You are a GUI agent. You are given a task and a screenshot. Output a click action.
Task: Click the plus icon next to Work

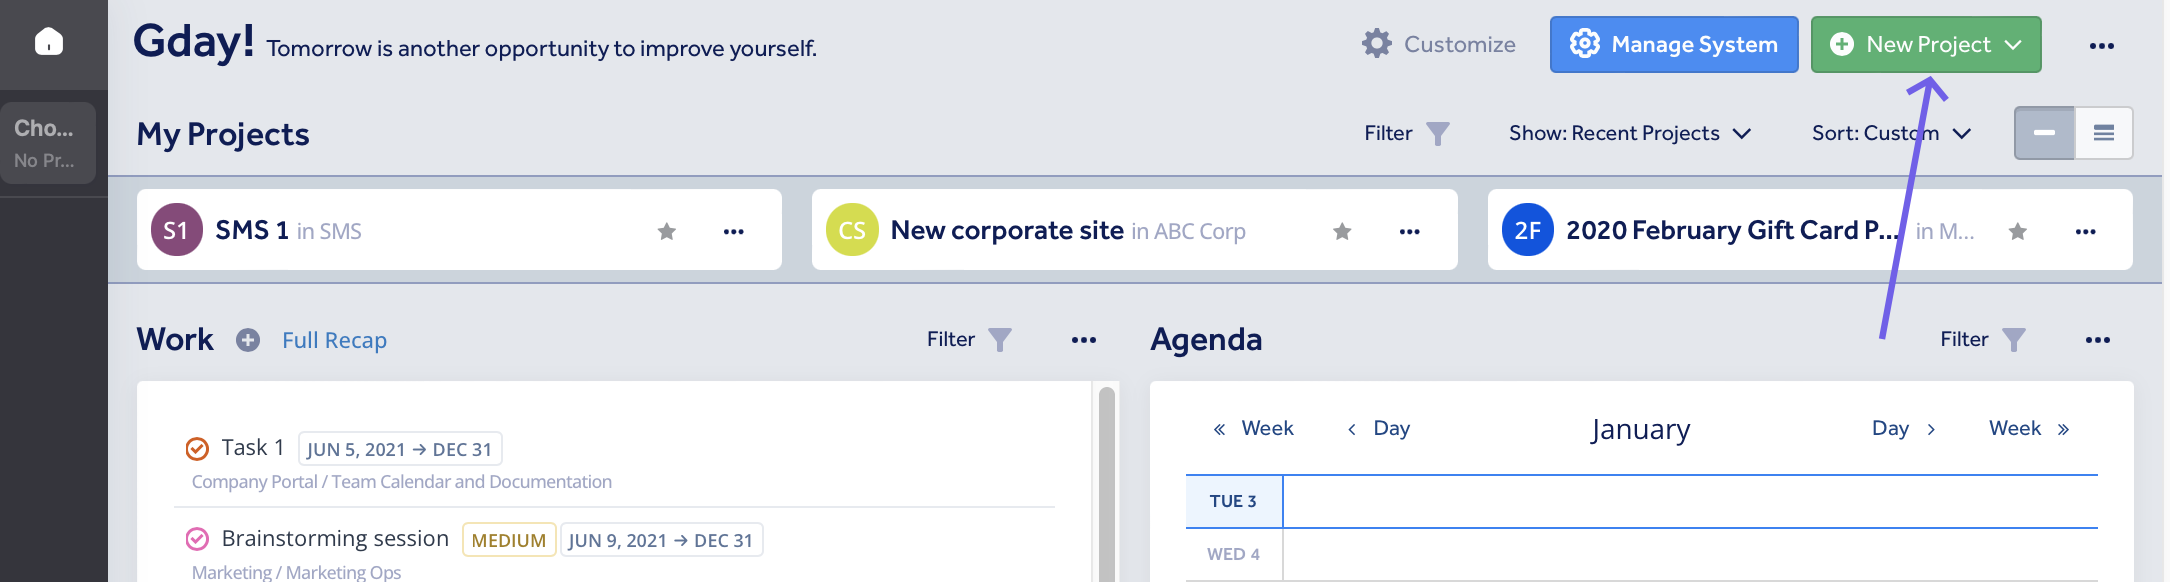pyautogui.click(x=248, y=340)
